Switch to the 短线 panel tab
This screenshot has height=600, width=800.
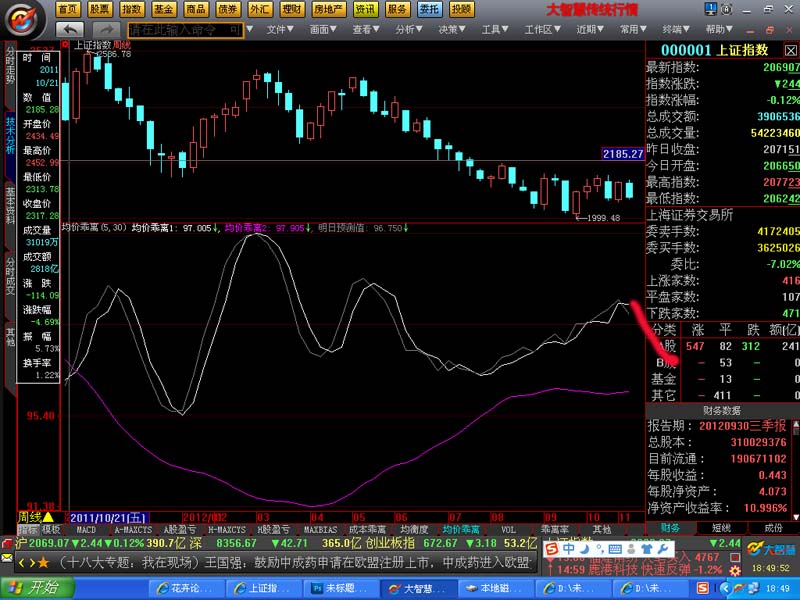[721, 528]
